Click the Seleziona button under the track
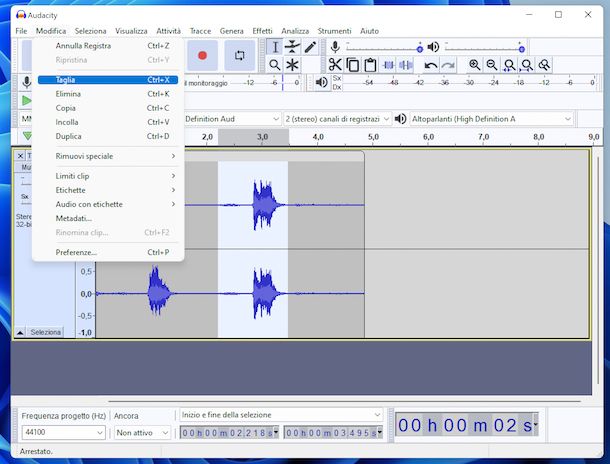 [x=46, y=332]
